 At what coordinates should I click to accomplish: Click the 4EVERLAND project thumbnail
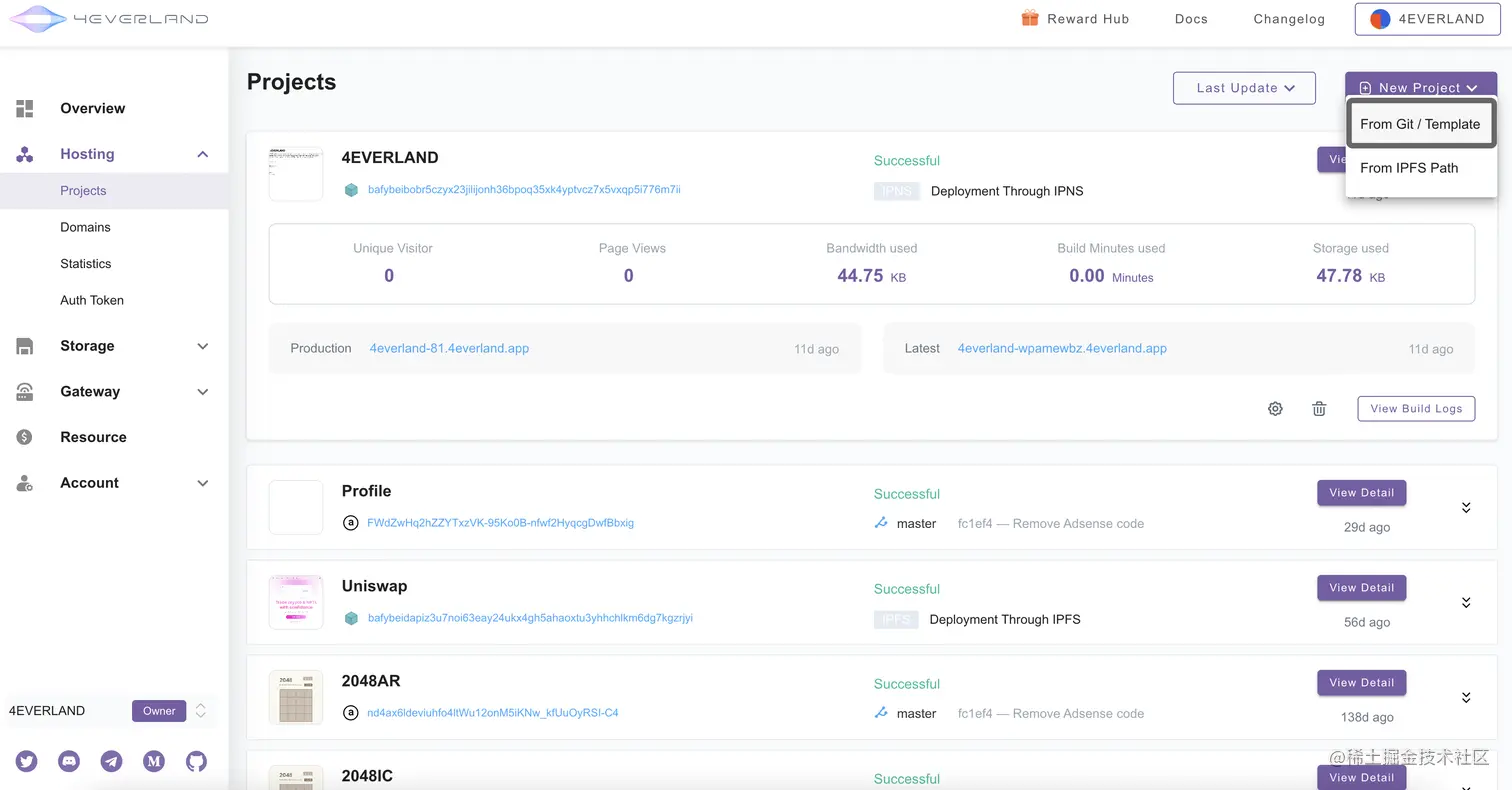(x=296, y=174)
